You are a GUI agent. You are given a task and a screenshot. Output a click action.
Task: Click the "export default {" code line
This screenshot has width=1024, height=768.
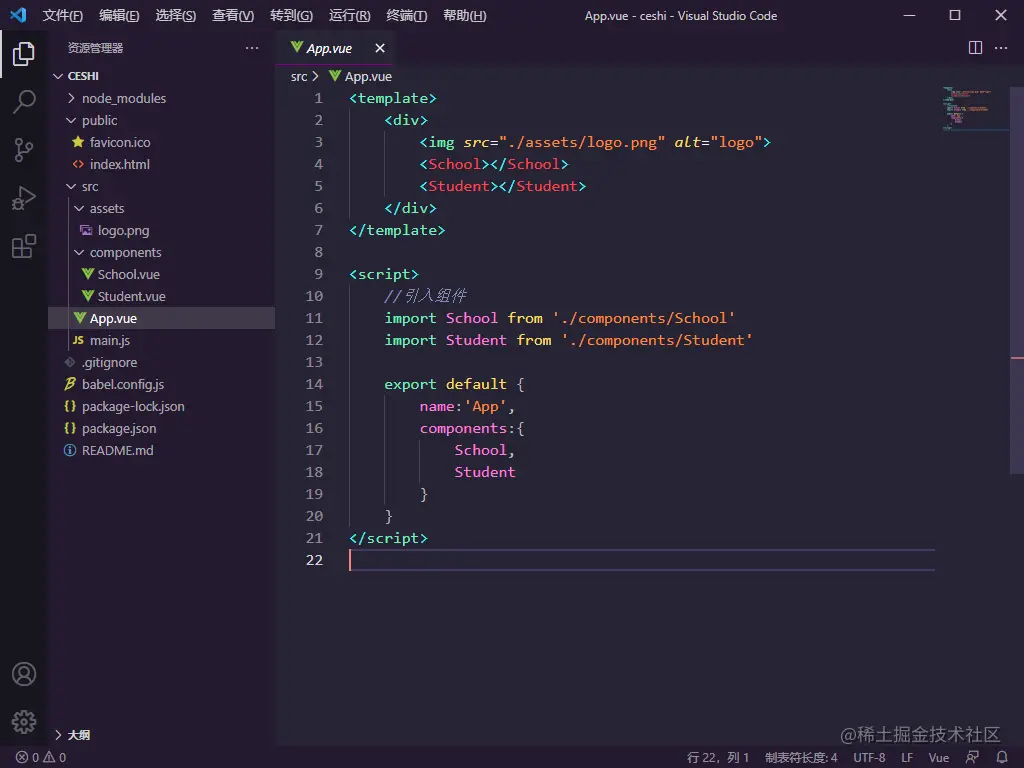(x=454, y=384)
